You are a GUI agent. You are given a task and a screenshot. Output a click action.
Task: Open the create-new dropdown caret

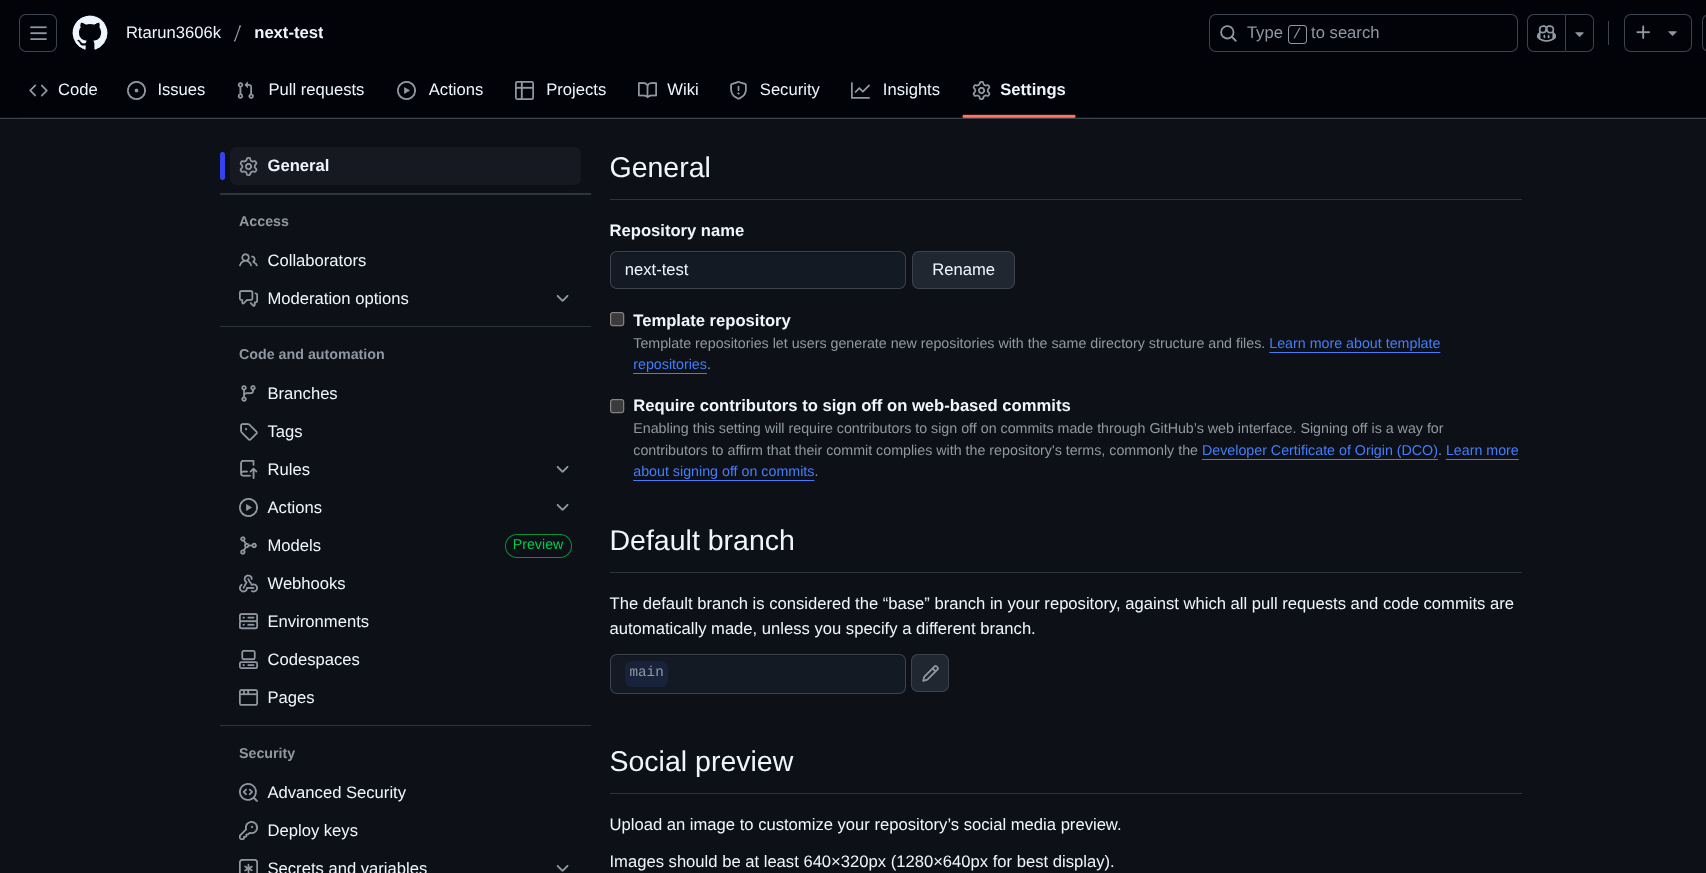click(x=1672, y=33)
